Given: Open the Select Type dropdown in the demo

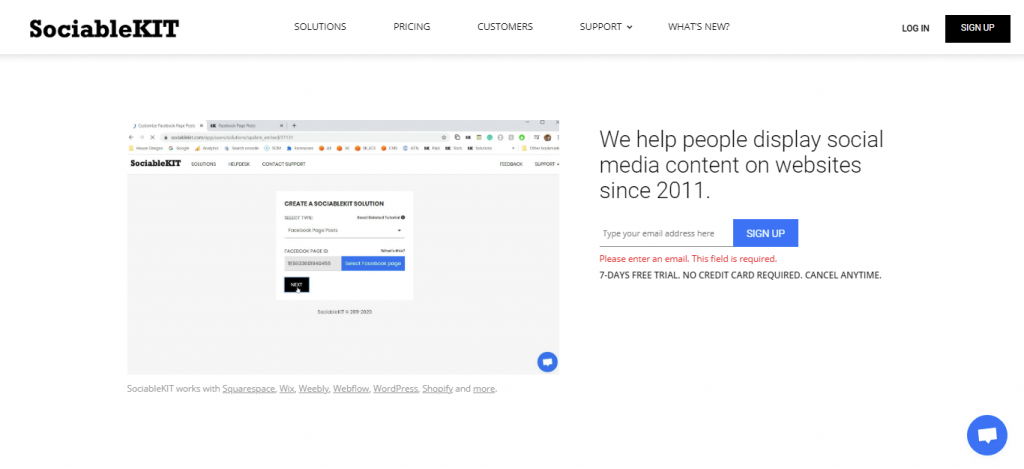Looking at the screenshot, I should (x=344, y=231).
